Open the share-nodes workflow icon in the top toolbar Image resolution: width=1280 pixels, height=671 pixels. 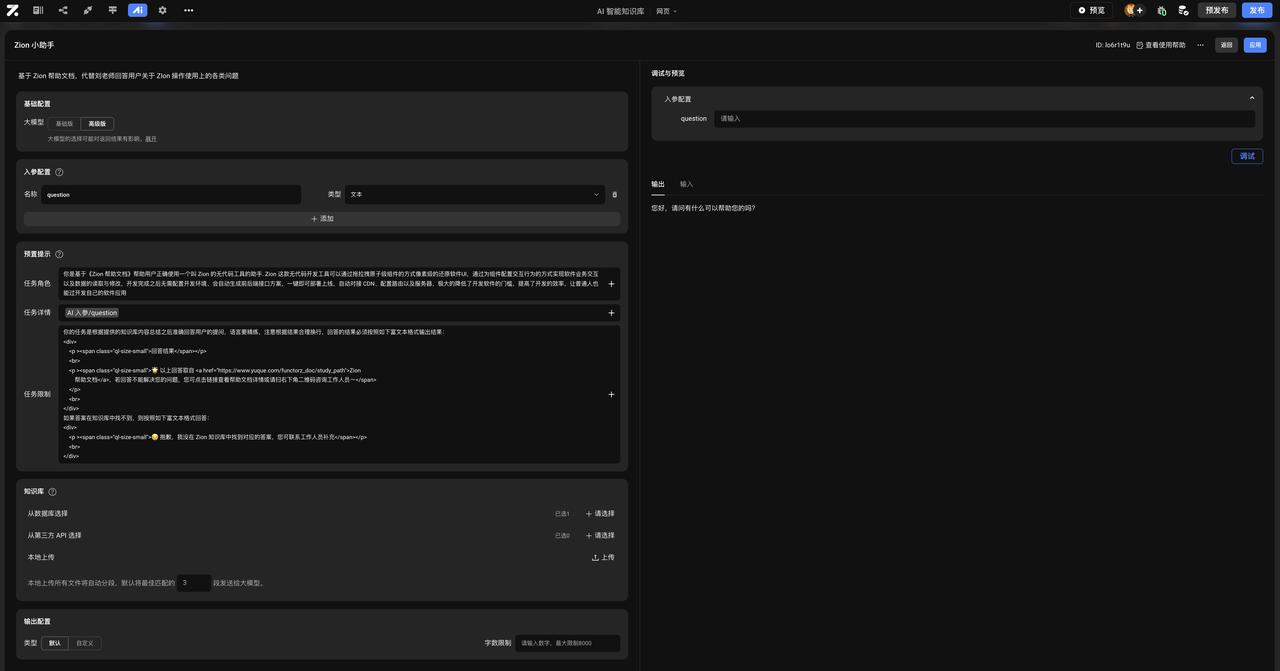[63, 10]
